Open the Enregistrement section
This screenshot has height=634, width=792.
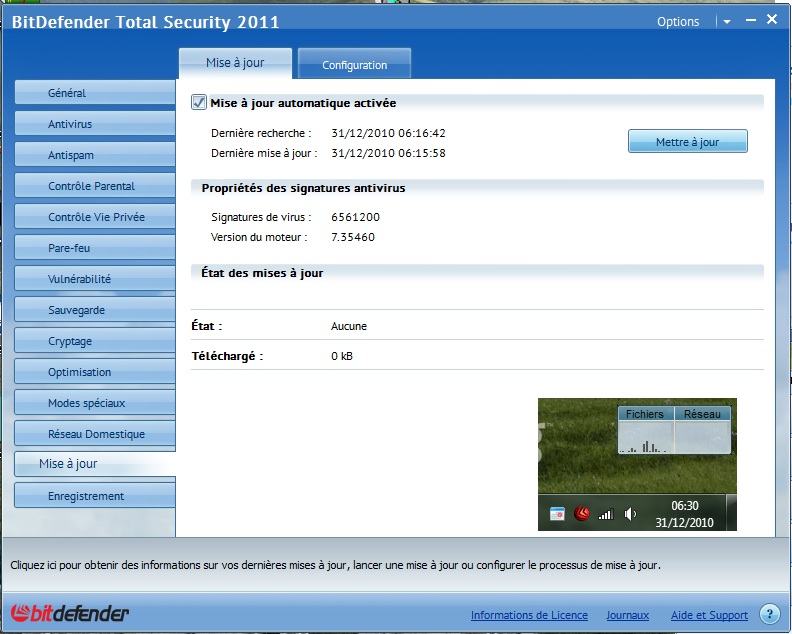pyautogui.click(x=94, y=496)
